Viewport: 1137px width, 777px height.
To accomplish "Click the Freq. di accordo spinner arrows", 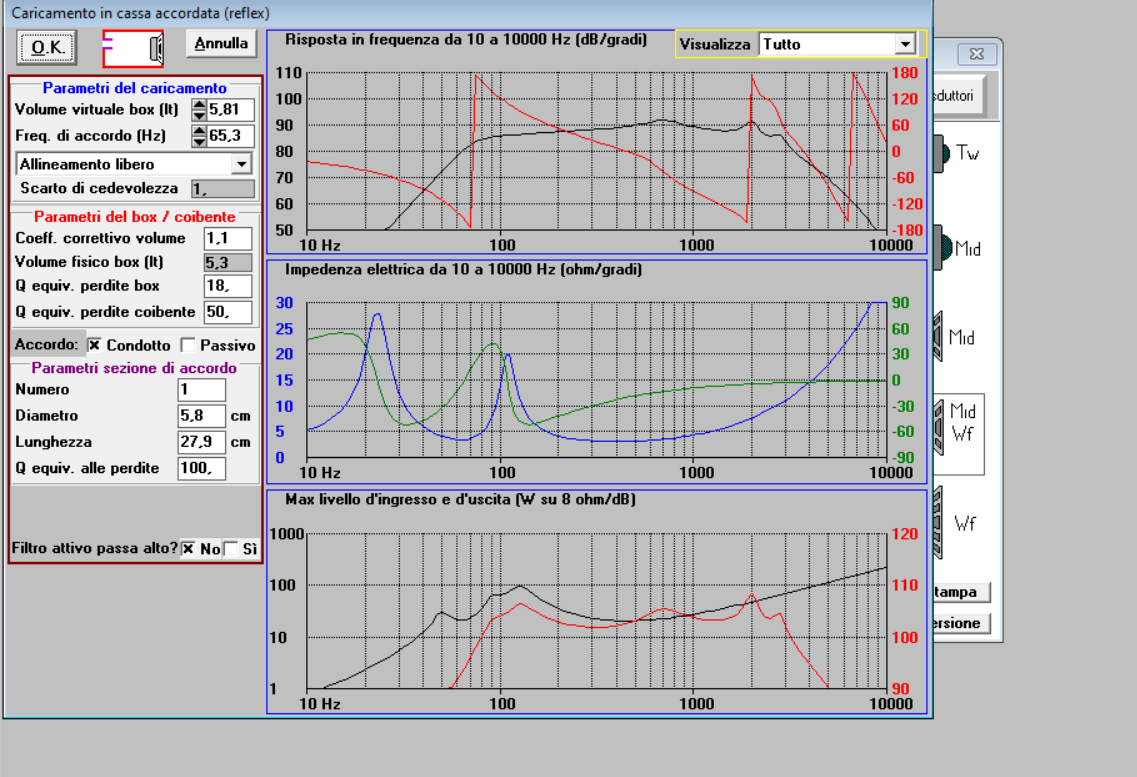I will [199, 136].
